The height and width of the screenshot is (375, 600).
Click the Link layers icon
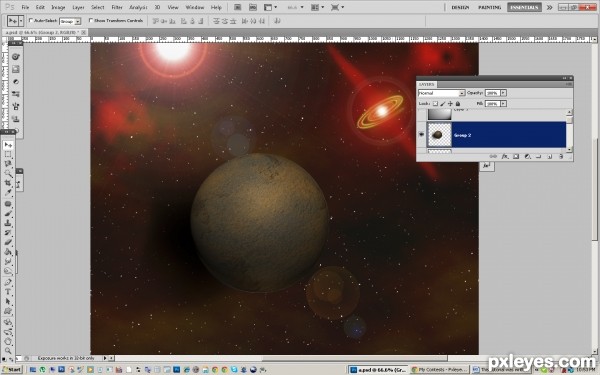pos(493,157)
